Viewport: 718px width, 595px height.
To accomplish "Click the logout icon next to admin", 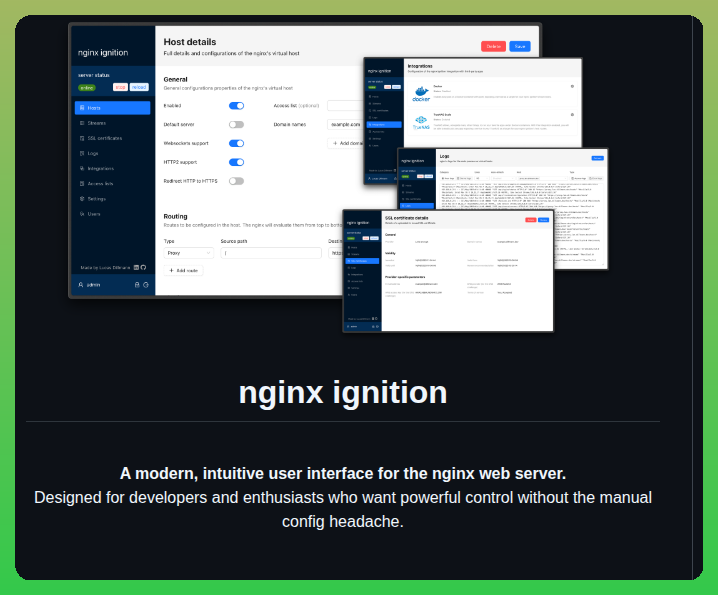I will coord(146,285).
